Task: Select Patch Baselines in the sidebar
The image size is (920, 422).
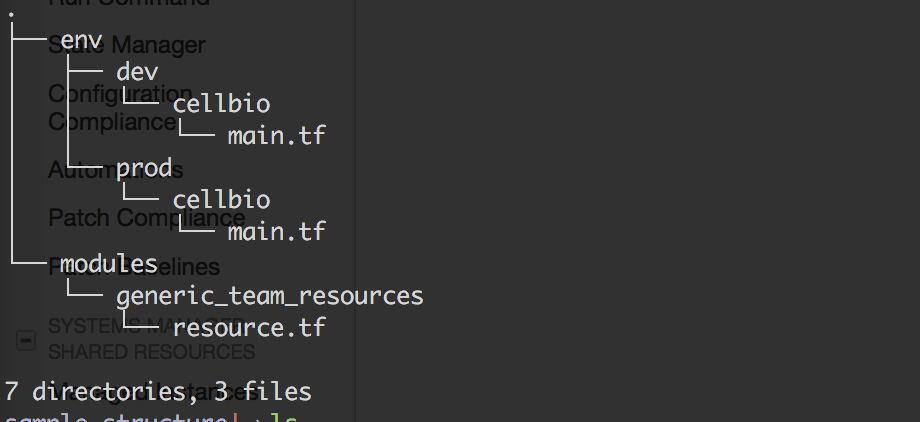Action: pyautogui.click(x=134, y=266)
